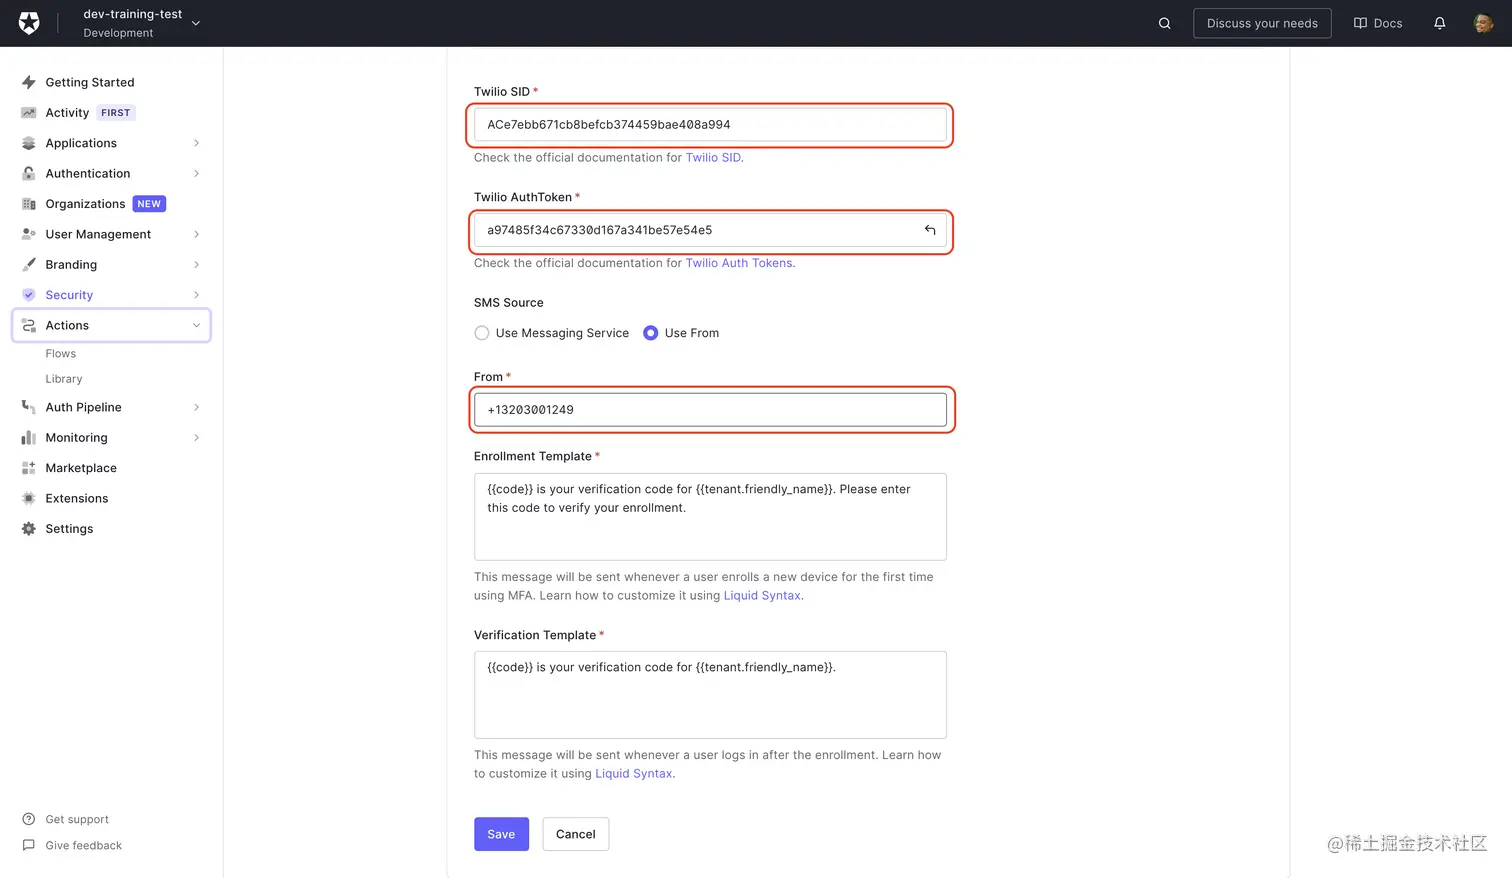1512x878 pixels.
Task: Open the Marketplace section
Action: tap(81, 467)
